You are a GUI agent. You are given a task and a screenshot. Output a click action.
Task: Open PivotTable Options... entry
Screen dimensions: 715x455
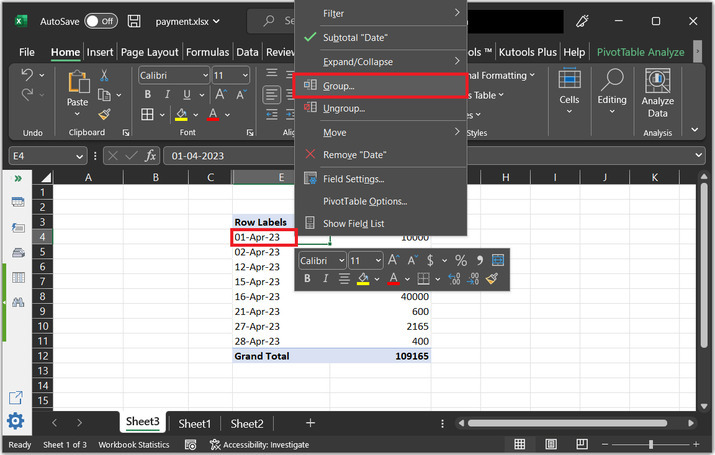click(x=380, y=201)
